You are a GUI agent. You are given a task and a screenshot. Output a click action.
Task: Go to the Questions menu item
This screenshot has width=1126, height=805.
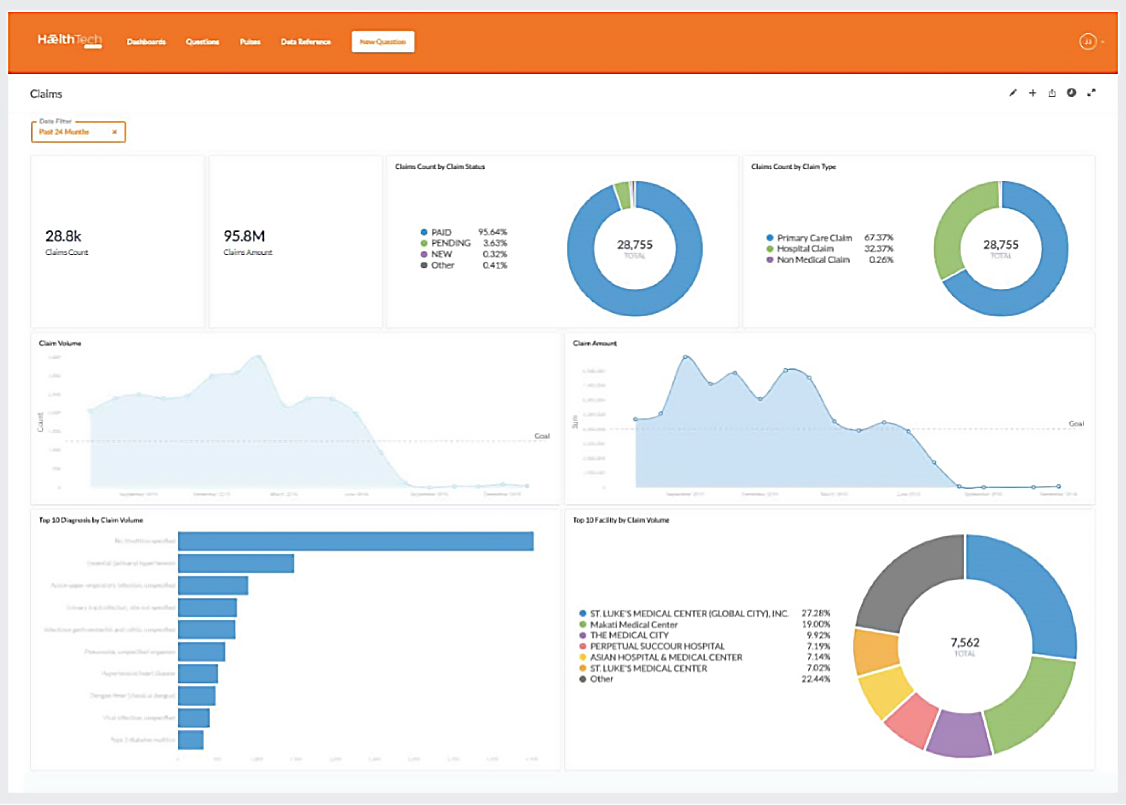(x=202, y=42)
